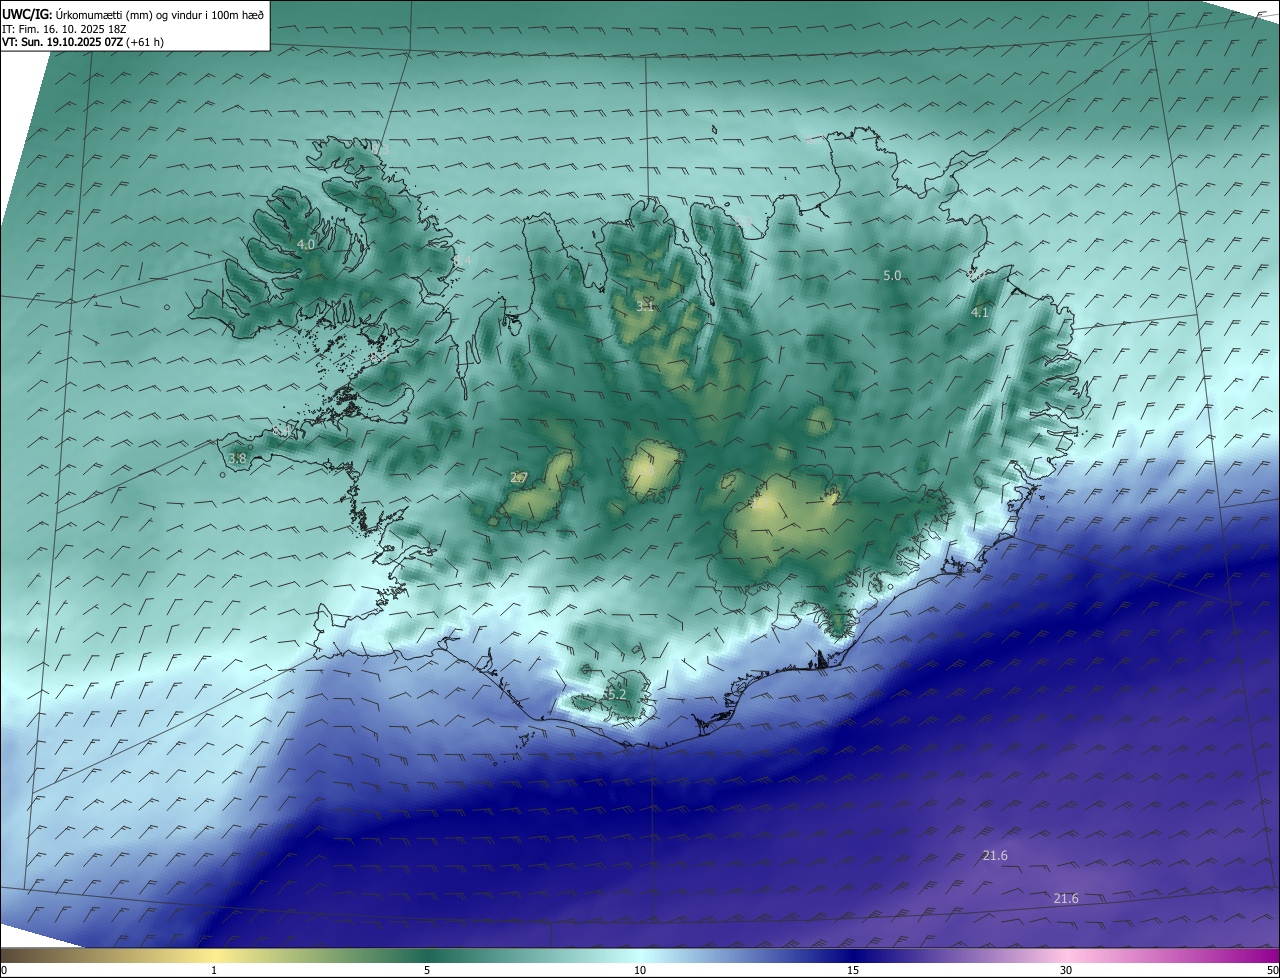Viewport: 1280px width, 978px height.
Task: Click the 2.7 value label on the map
Action: [519, 478]
